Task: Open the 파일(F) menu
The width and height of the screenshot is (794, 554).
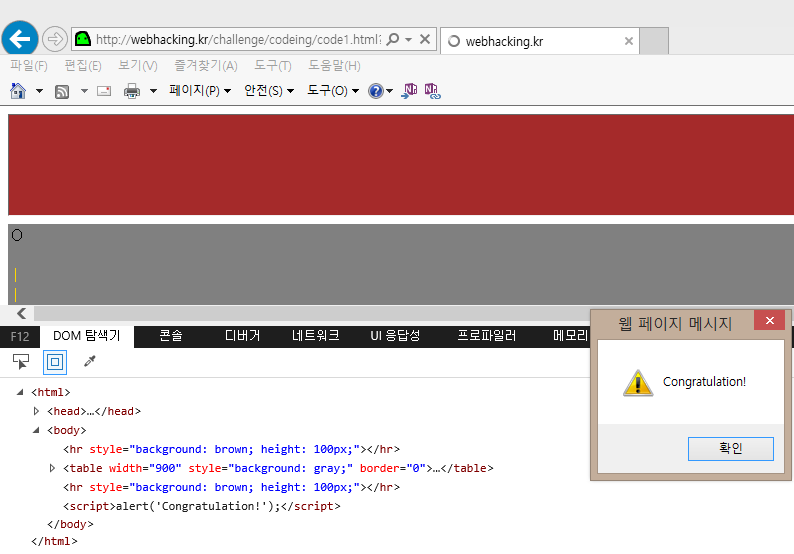Action: pos(29,65)
